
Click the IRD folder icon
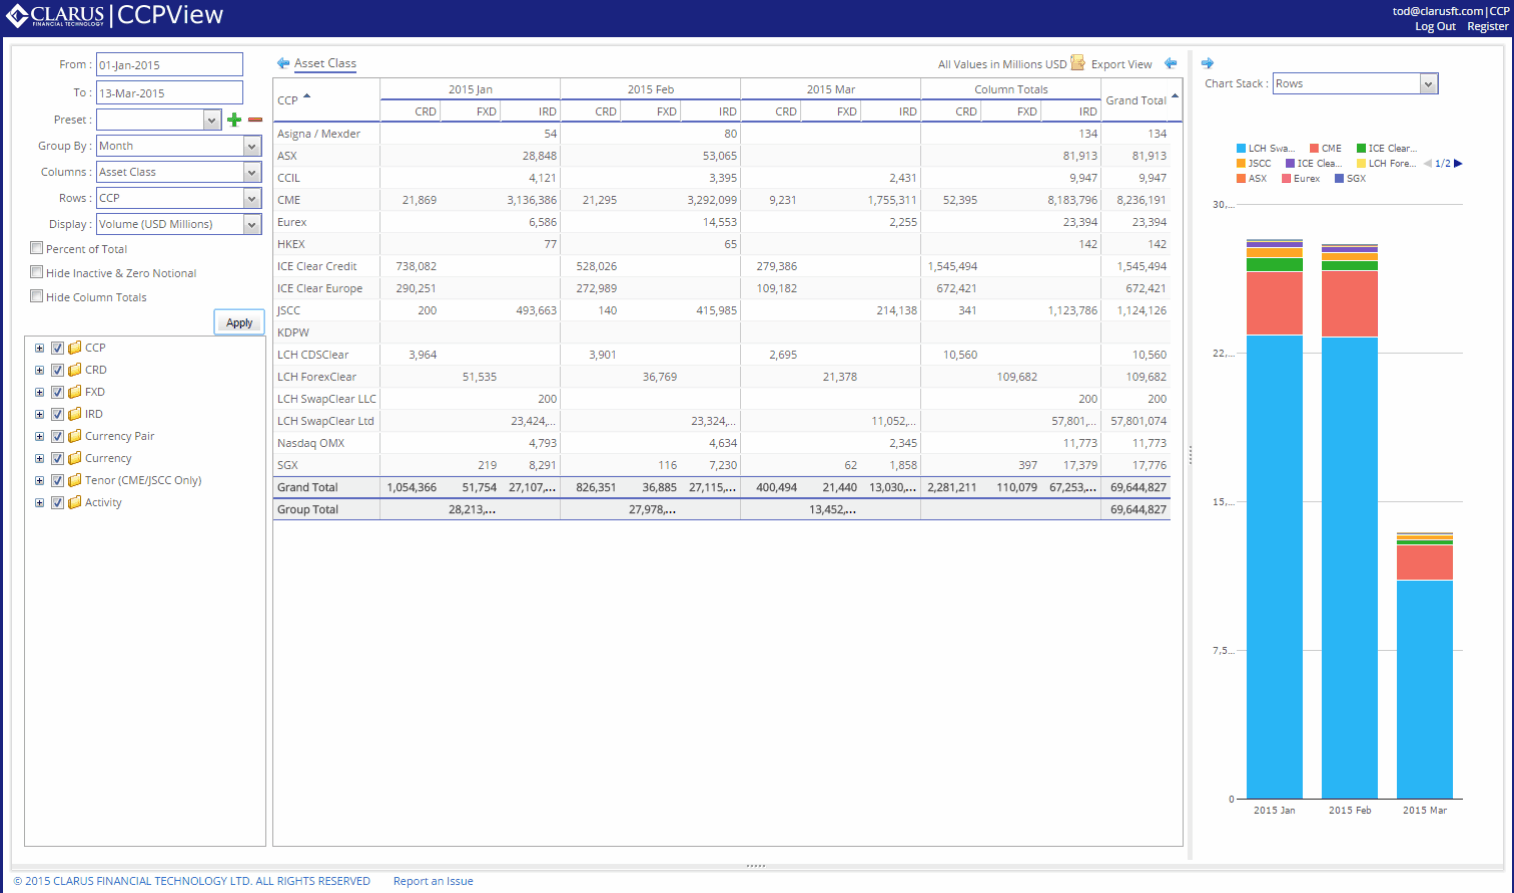(x=75, y=414)
